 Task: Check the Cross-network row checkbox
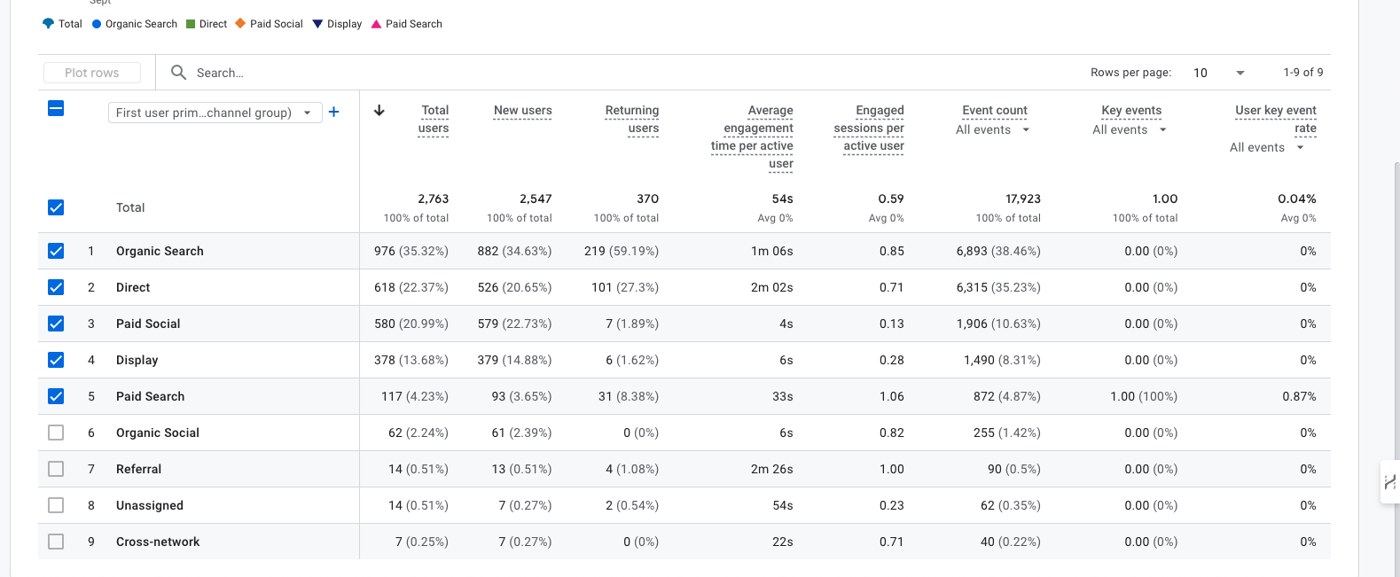coord(56,541)
